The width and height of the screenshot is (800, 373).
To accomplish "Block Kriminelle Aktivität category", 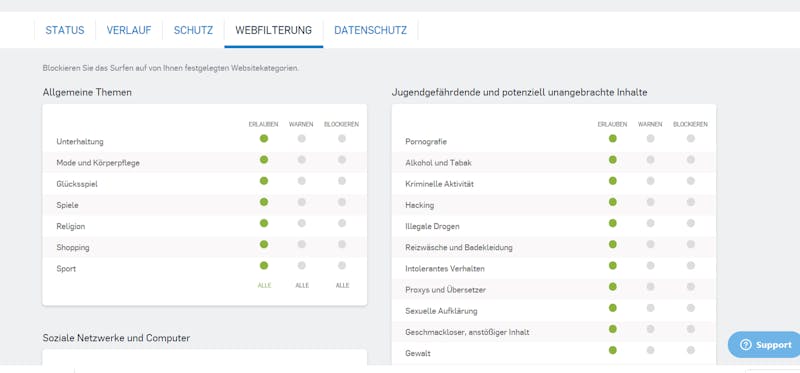I will [690, 181].
